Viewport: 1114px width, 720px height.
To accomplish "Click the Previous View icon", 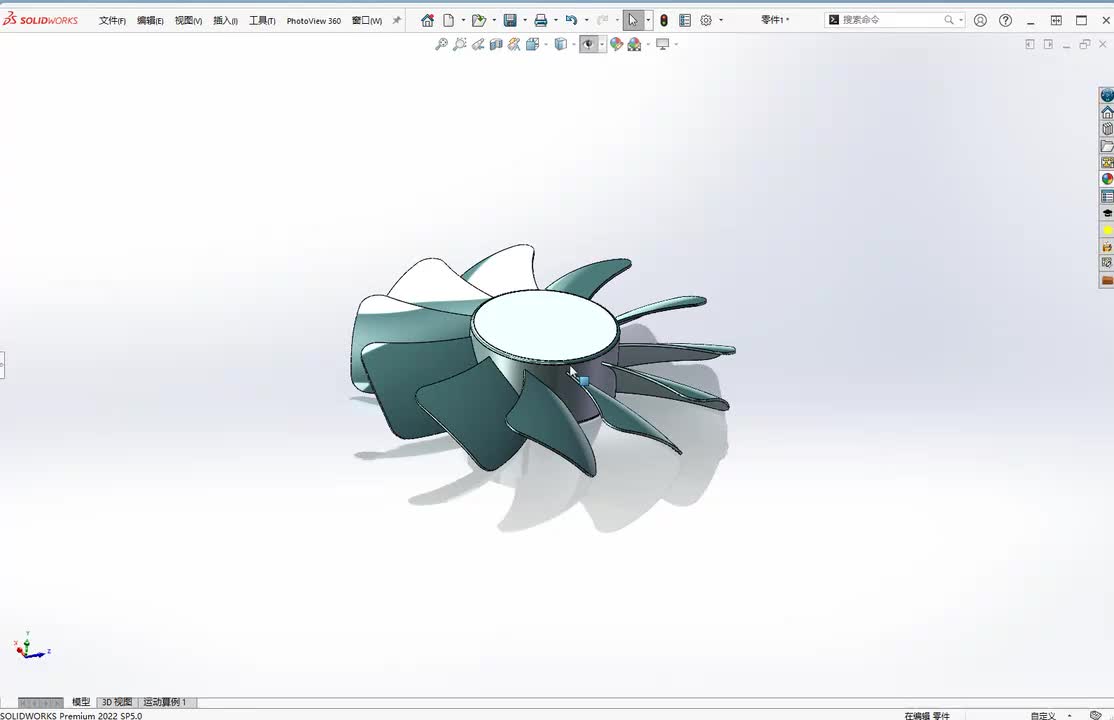I will pyautogui.click(x=478, y=44).
